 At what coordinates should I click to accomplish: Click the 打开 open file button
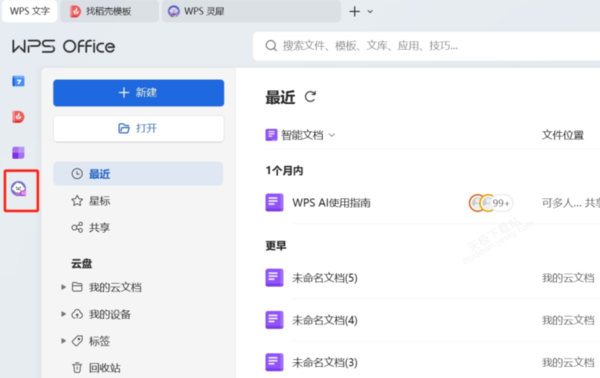point(139,129)
